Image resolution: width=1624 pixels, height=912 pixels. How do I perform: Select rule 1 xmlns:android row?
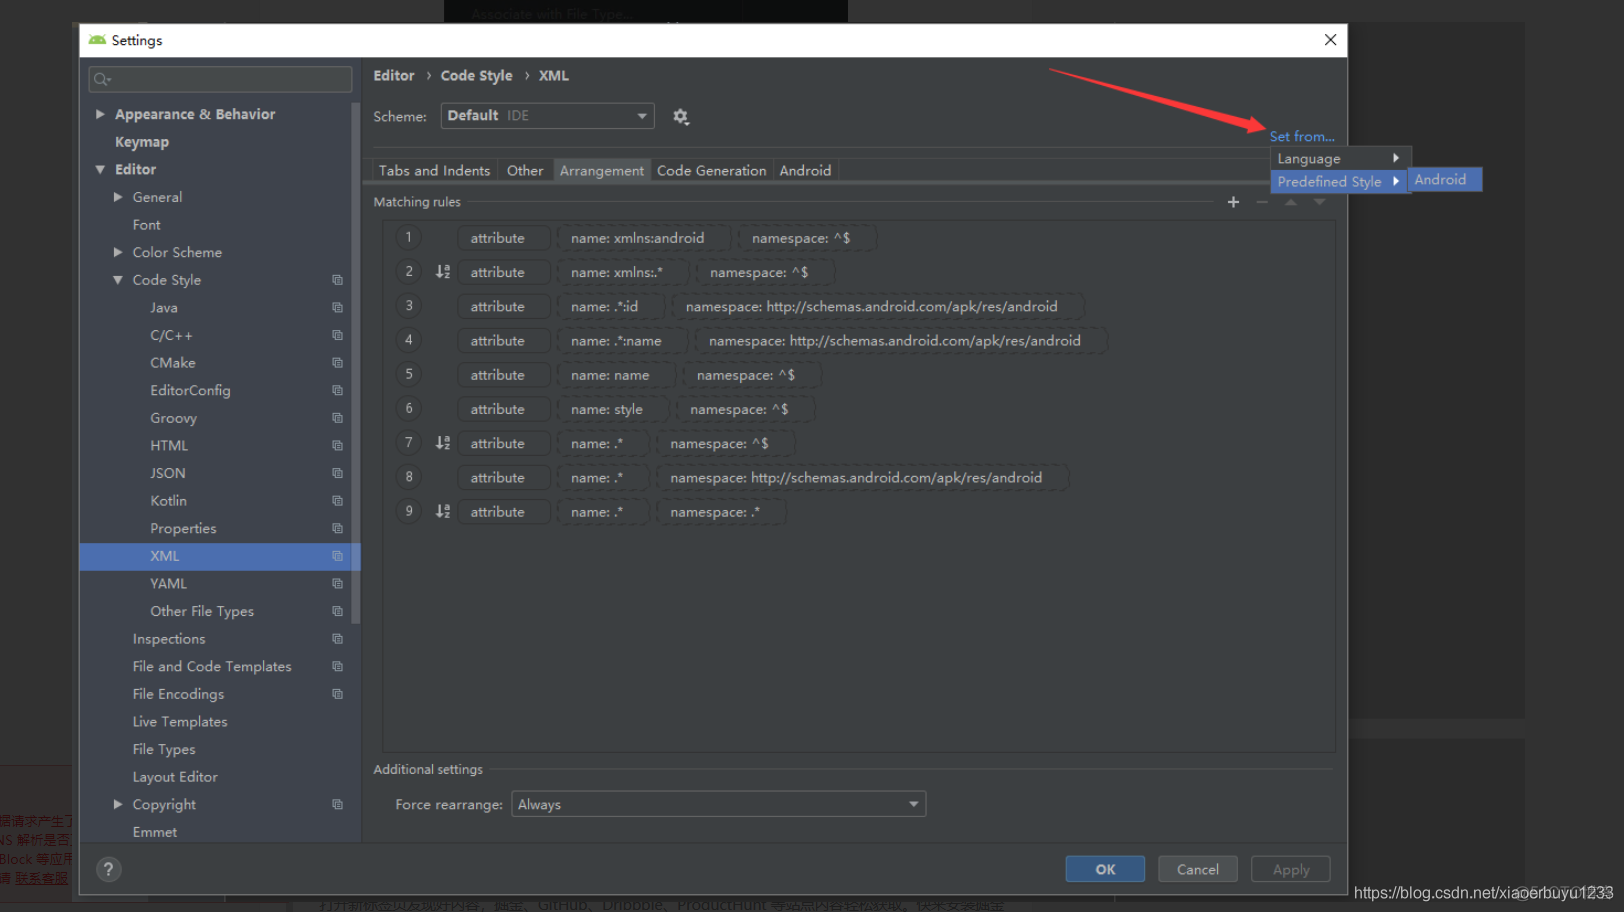coord(858,238)
